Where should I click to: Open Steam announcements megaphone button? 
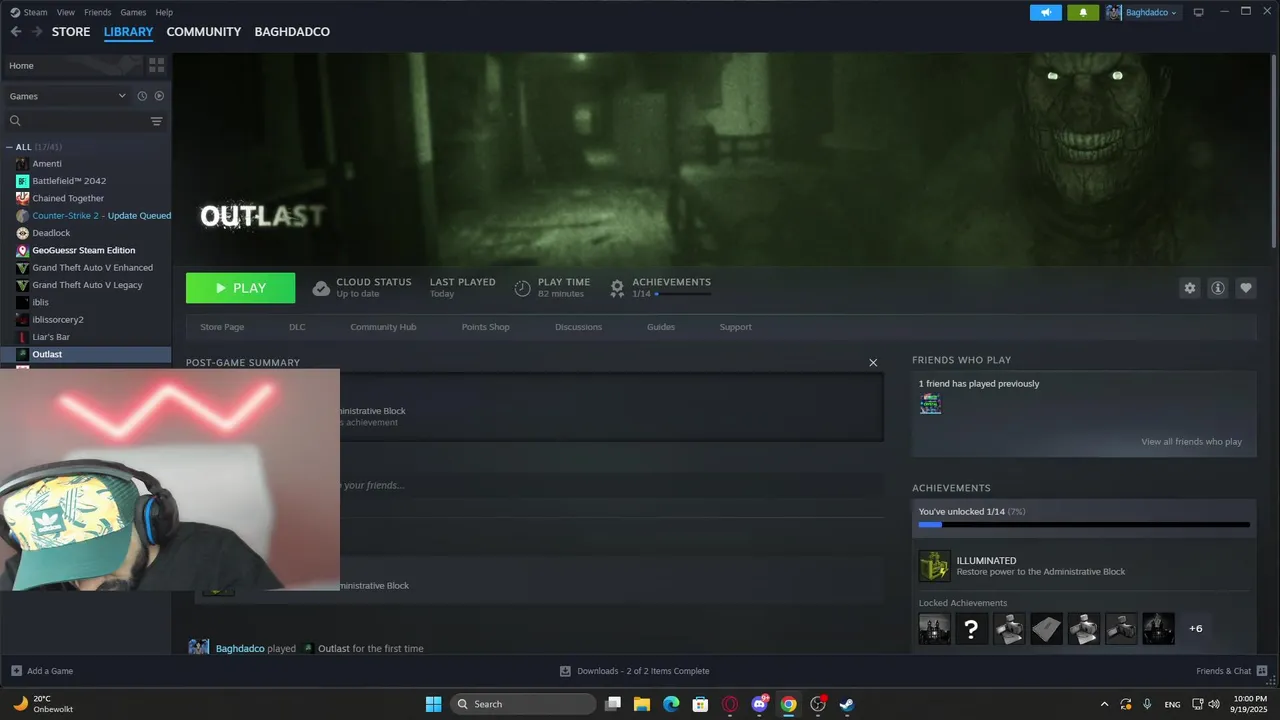pos(1046,12)
